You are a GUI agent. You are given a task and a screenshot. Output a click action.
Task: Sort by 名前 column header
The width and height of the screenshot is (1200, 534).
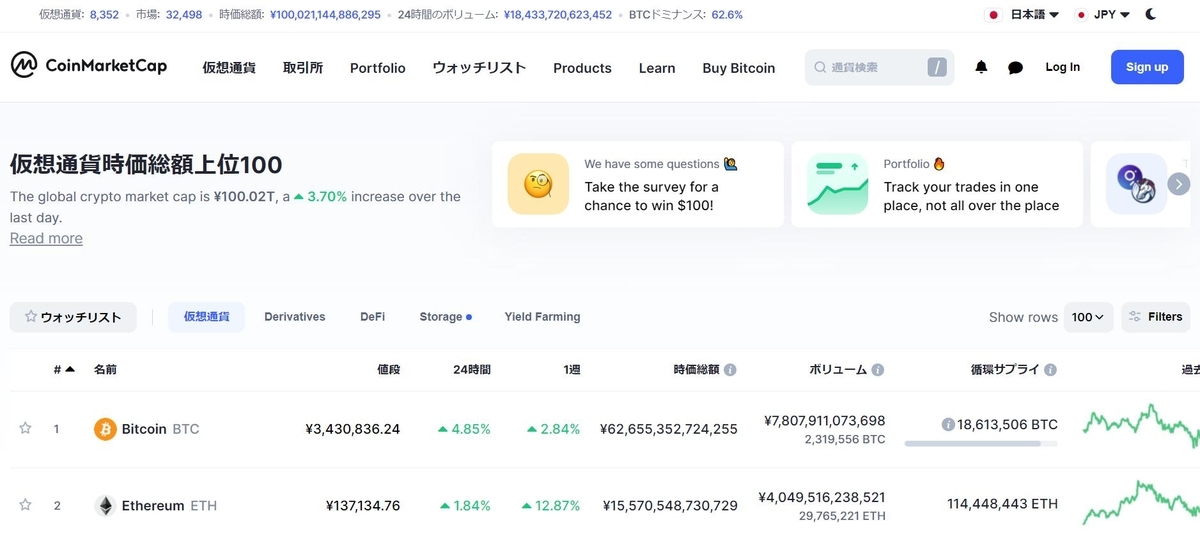click(105, 370)
